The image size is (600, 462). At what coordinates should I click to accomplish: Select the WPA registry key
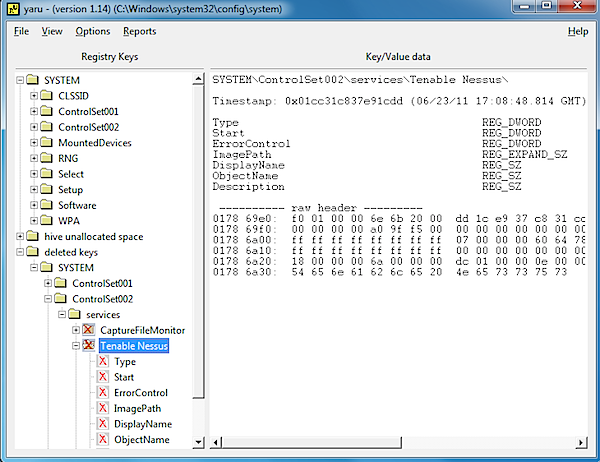pos(69,221)
